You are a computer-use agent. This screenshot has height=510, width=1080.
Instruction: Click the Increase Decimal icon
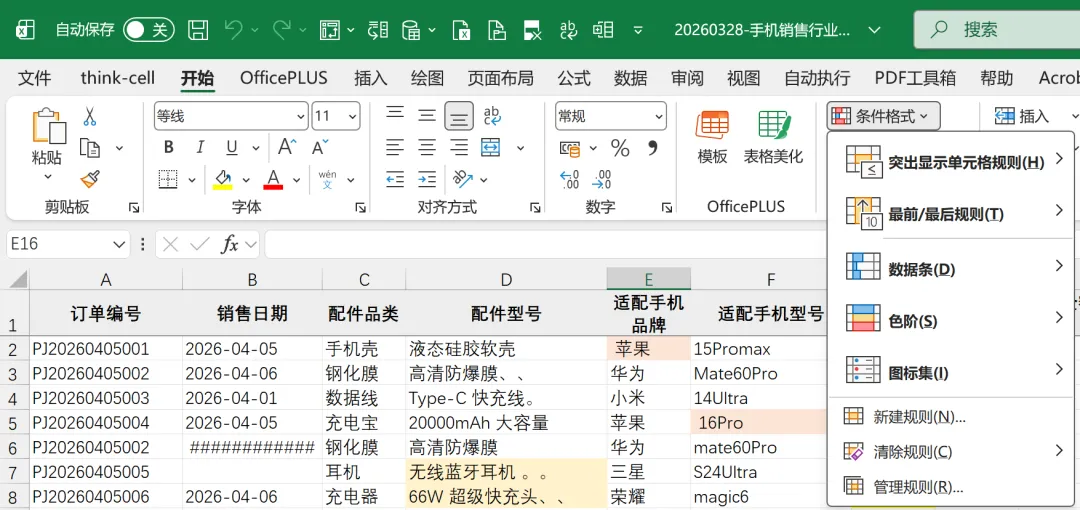(570, 179)
